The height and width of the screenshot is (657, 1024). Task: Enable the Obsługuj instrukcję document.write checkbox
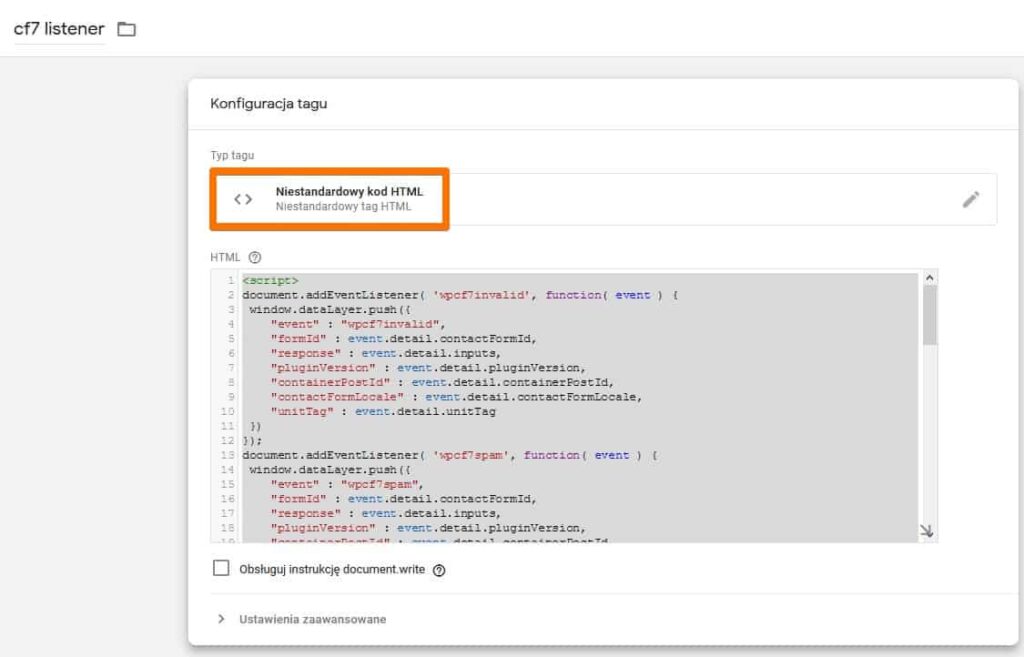(221, 569)
